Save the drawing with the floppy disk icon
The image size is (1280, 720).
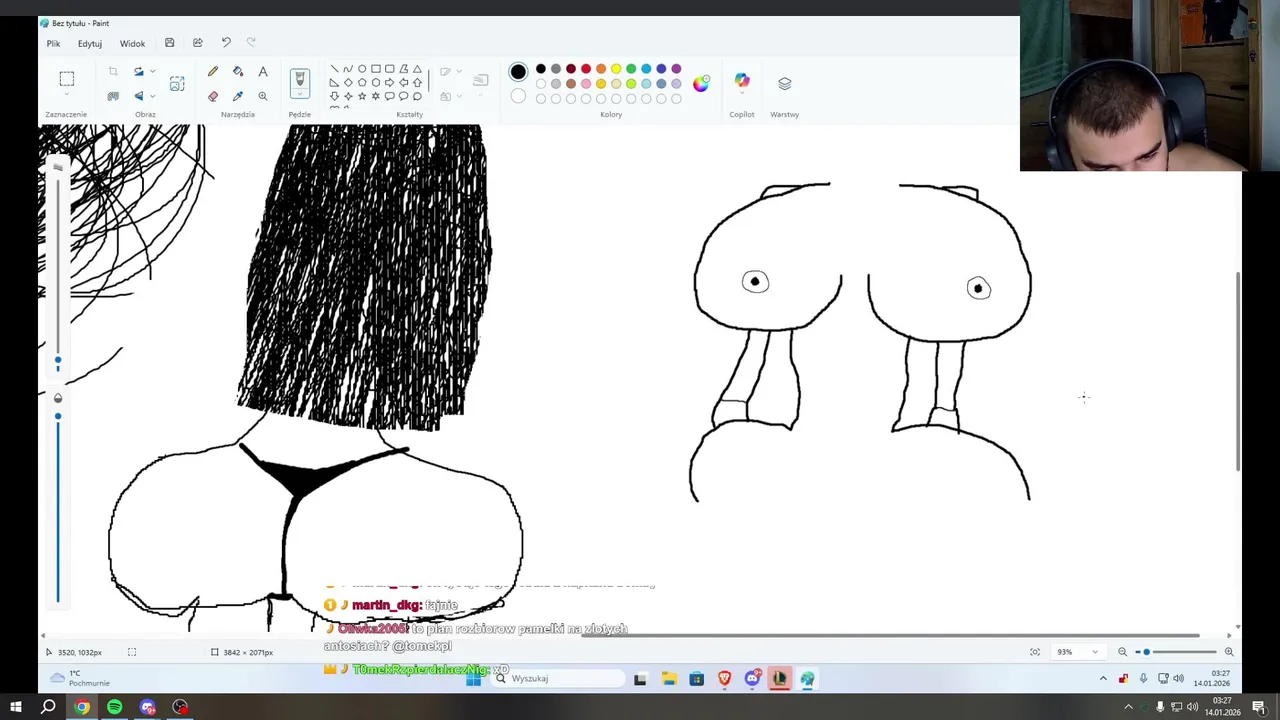point(169,43)
